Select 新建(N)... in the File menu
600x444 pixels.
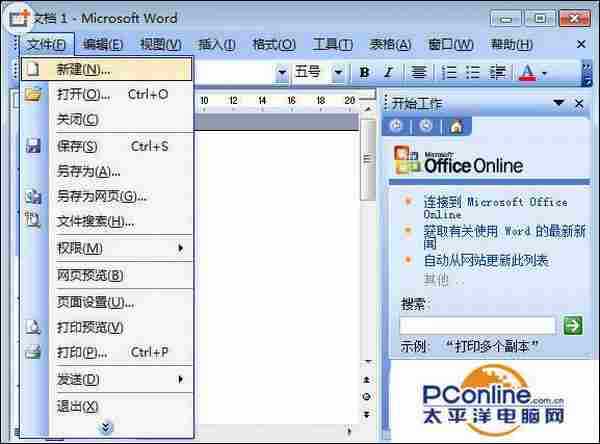84,69
